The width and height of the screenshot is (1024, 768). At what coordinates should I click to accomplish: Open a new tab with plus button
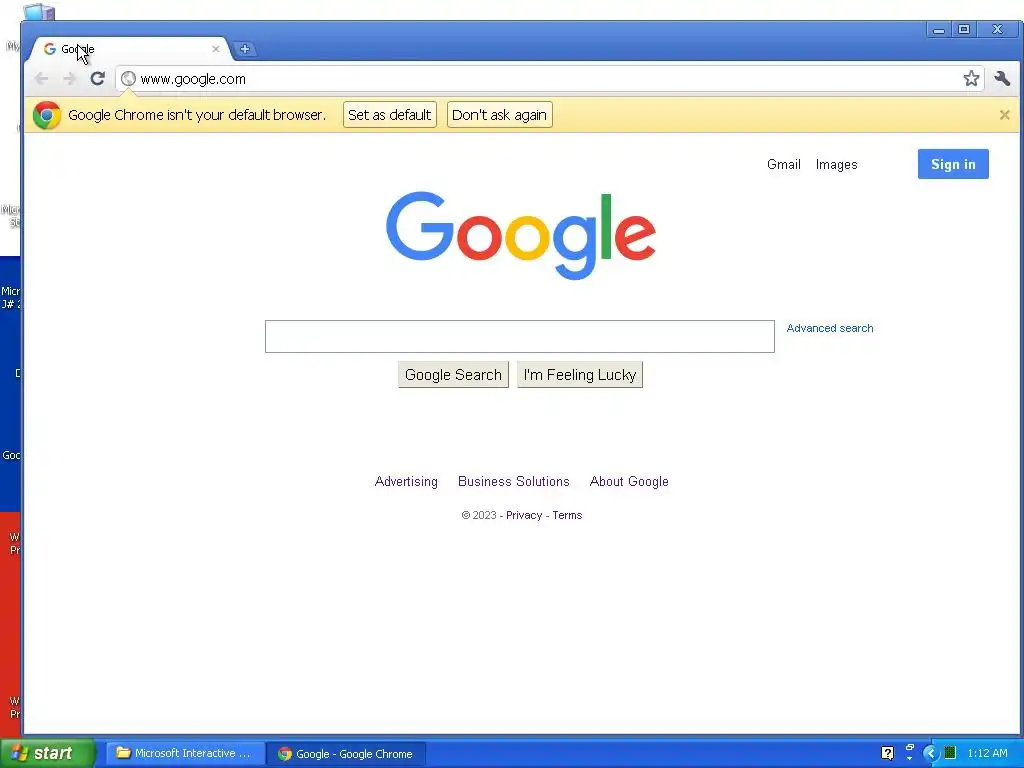tap(245, 49)
